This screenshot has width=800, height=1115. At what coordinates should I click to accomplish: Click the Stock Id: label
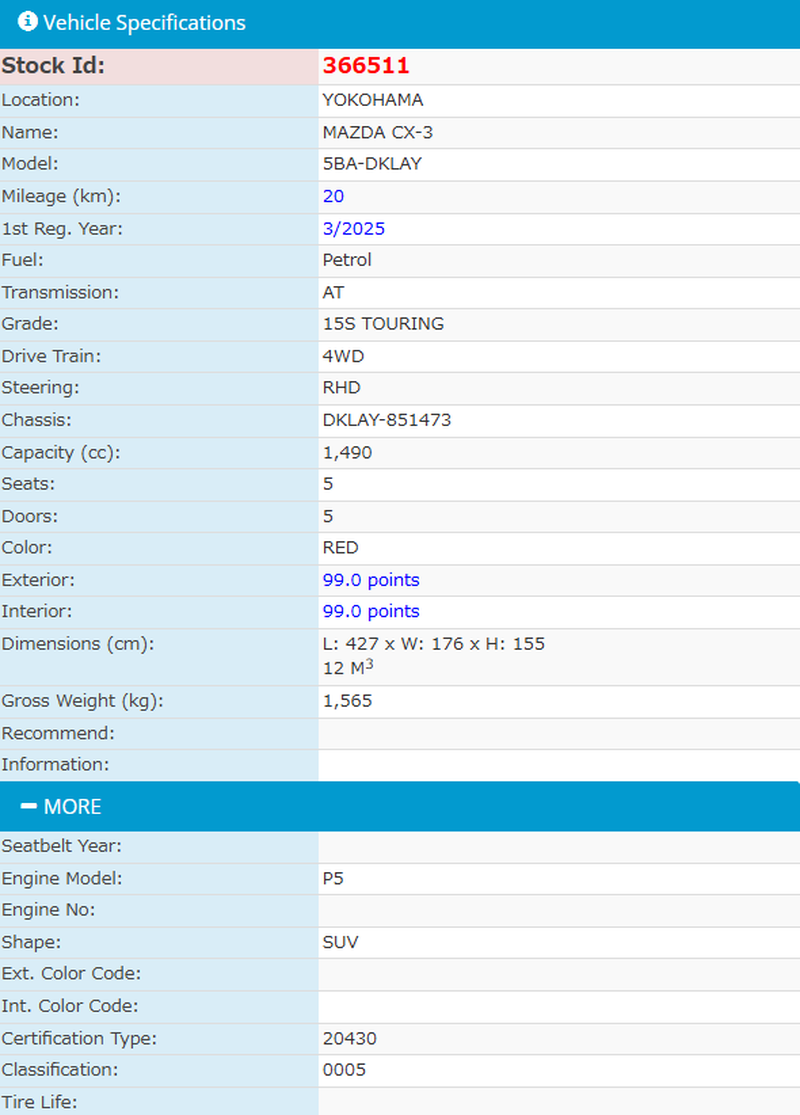click(x=53, y=65)
